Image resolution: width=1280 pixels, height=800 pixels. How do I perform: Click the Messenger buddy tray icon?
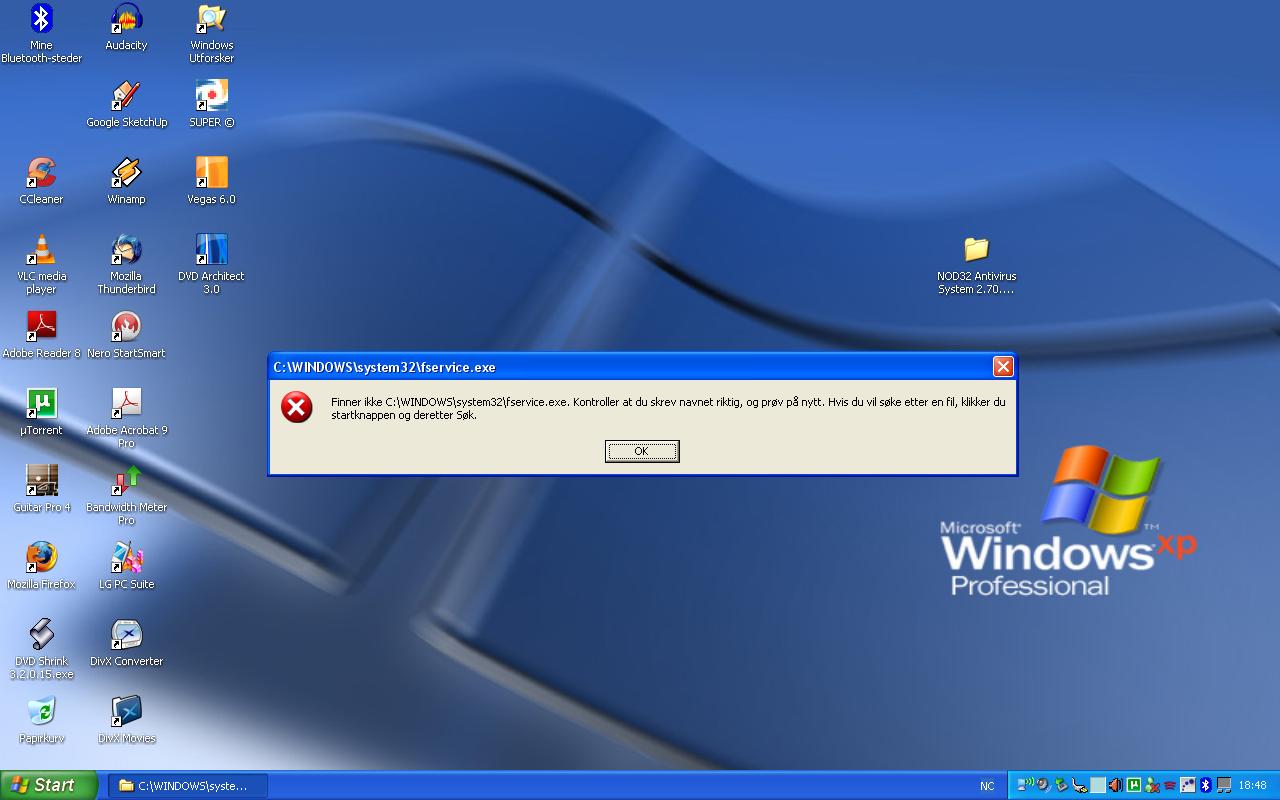pyautogui.click(x=1152, y=785)
